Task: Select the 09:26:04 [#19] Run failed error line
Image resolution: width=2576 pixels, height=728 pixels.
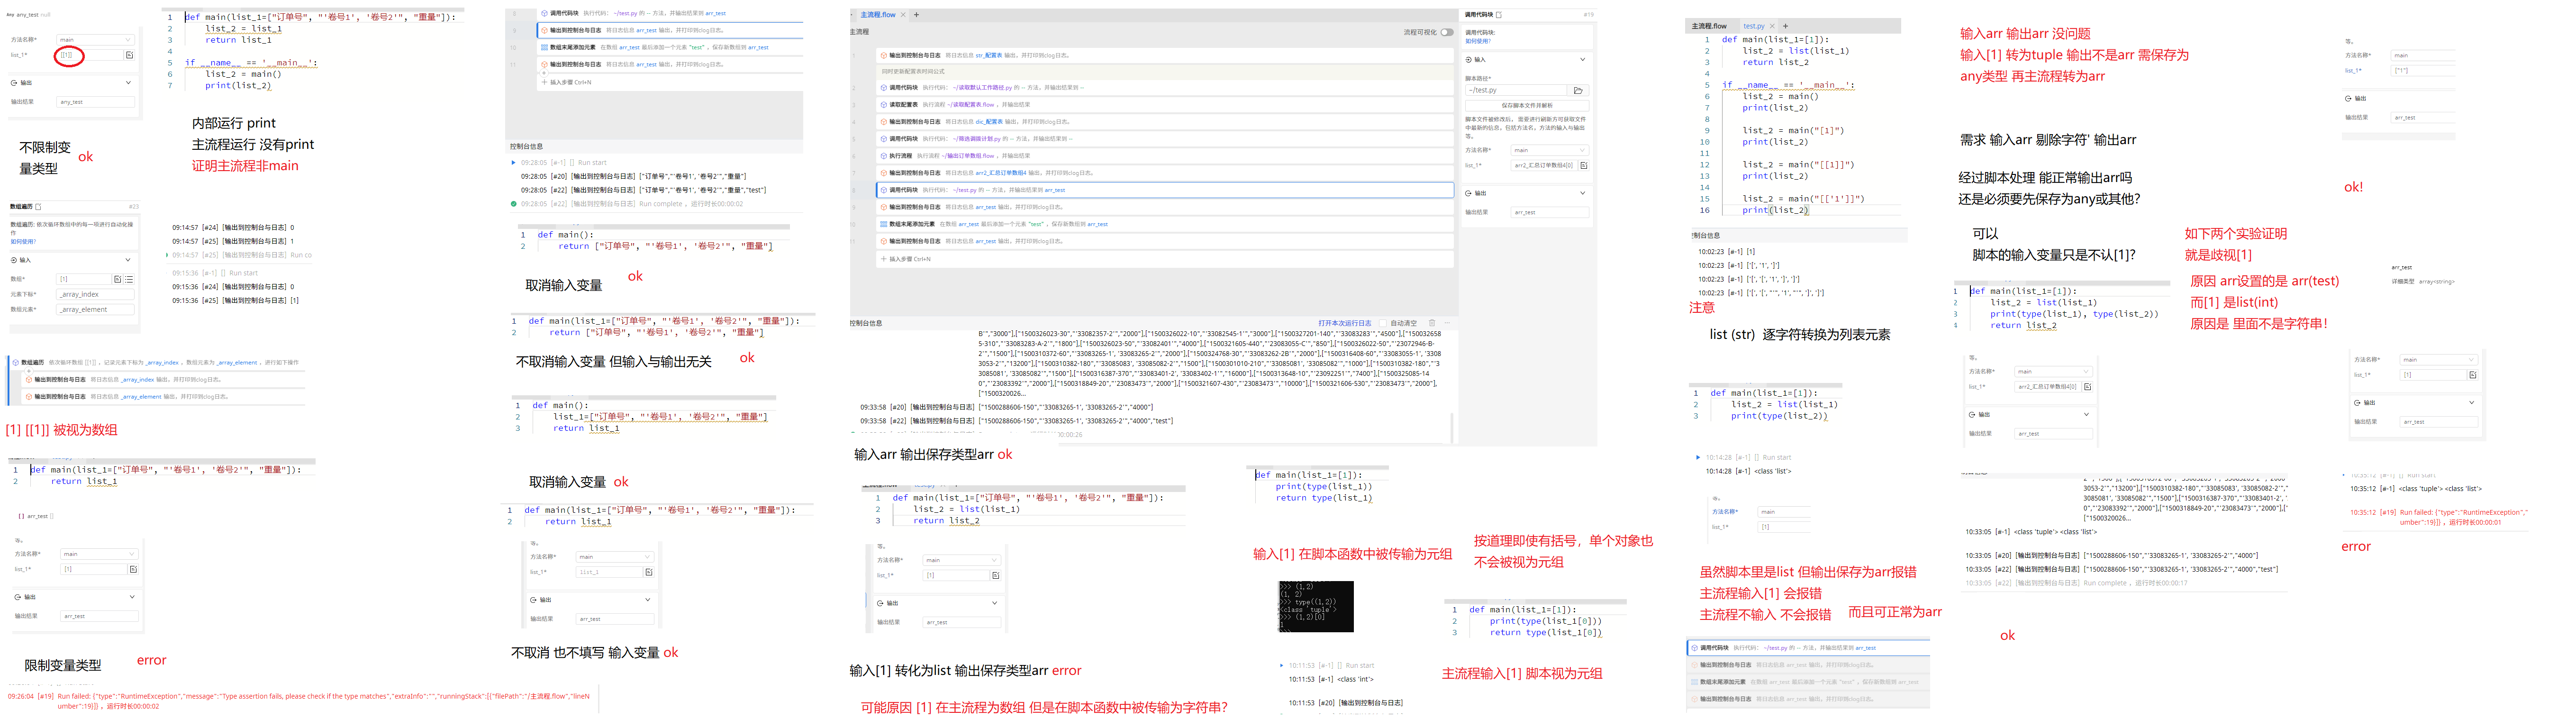Action: click(x=298, y=701)
